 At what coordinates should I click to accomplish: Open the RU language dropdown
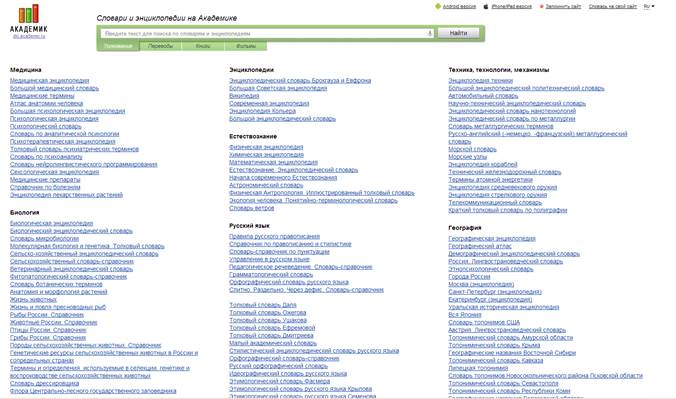(x=649, y=6)
